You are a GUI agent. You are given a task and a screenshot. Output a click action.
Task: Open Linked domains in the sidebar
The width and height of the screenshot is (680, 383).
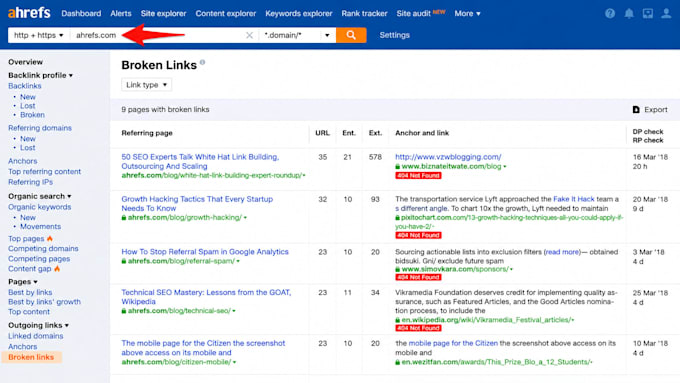pos(36,336)
